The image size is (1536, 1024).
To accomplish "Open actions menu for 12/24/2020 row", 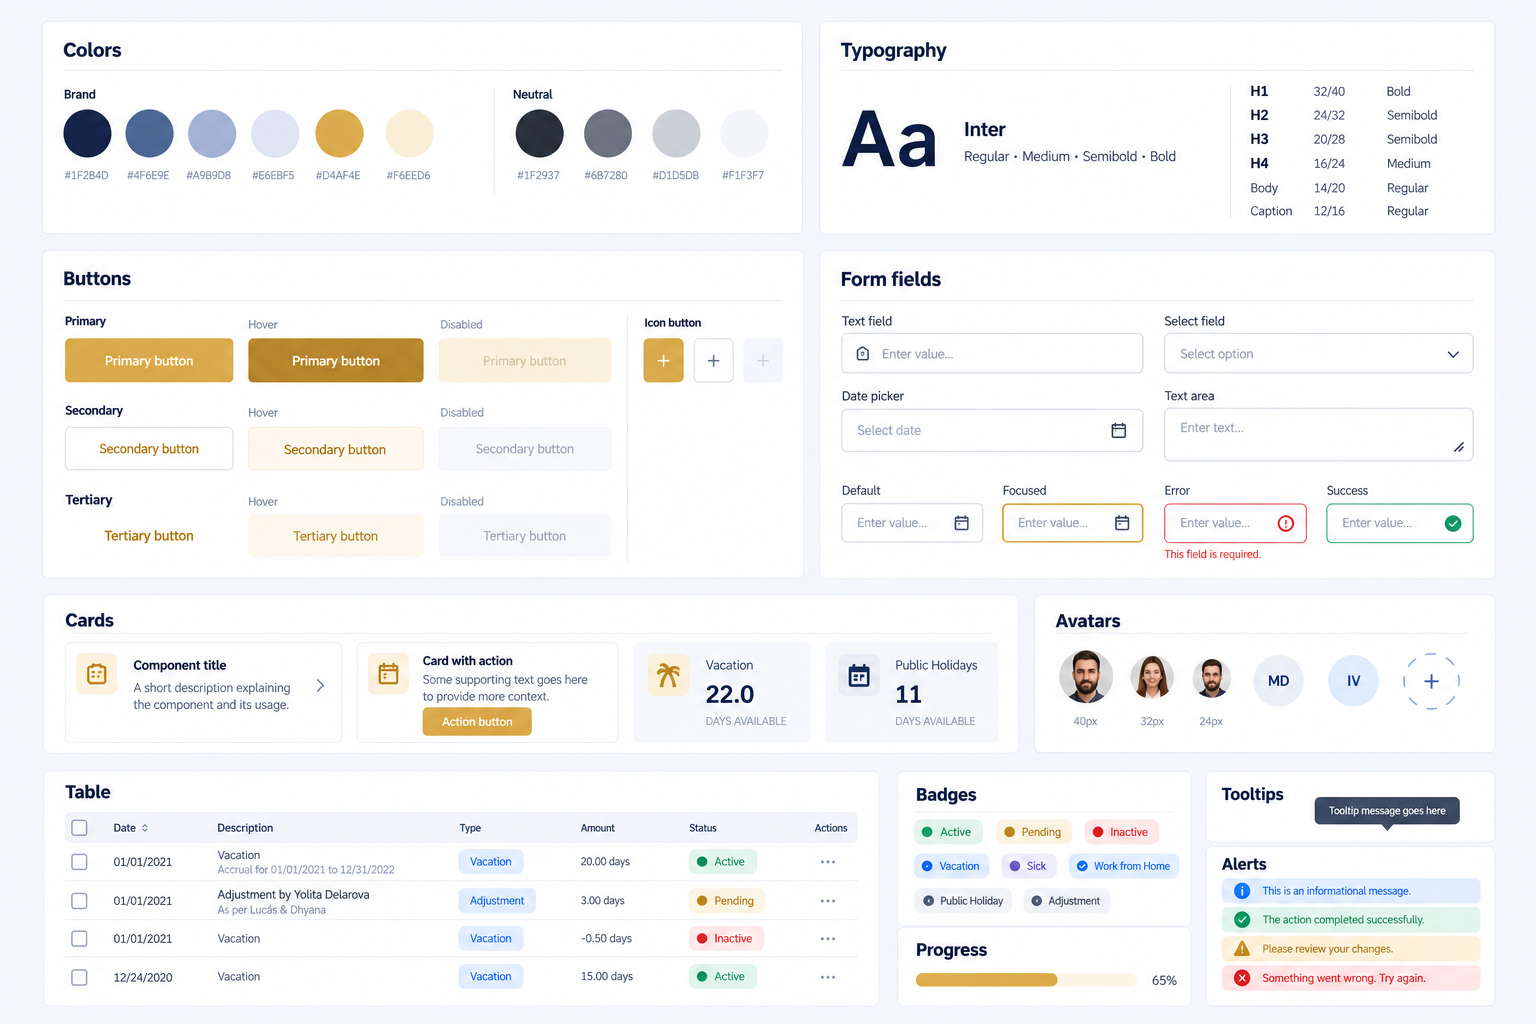I will pos(828,977).
